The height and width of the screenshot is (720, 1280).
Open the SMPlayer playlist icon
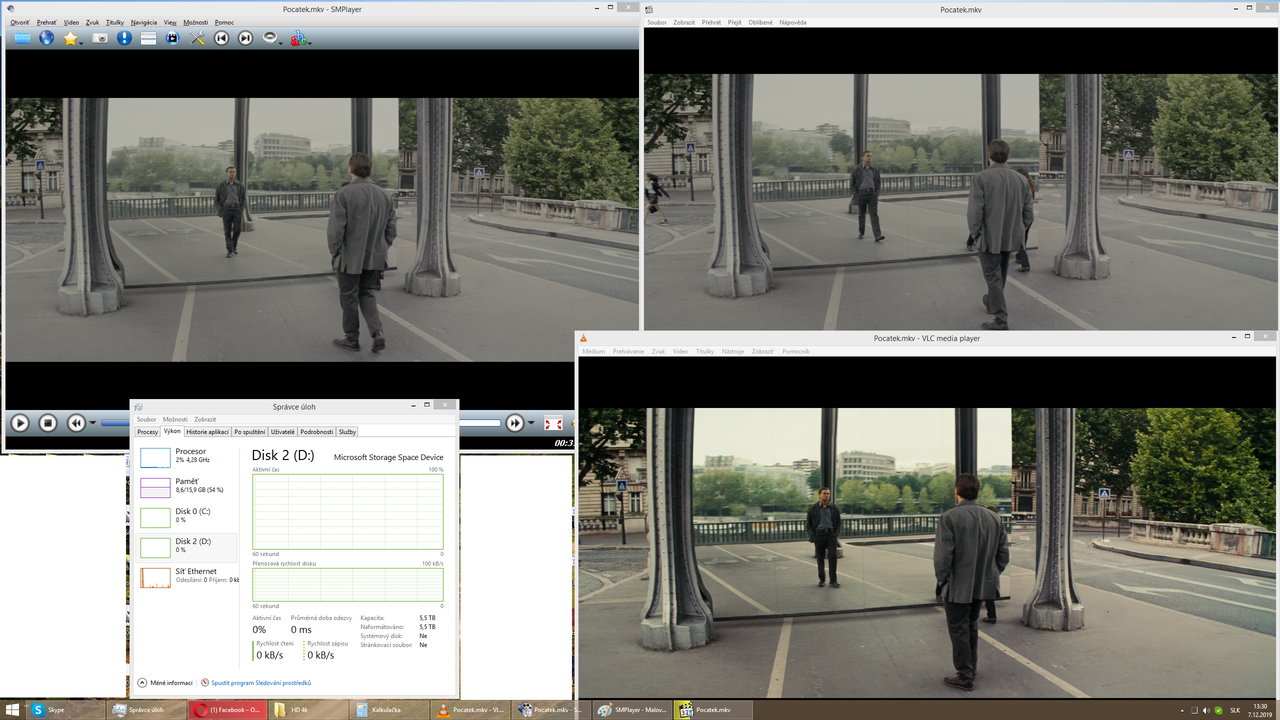click(148, 38)
